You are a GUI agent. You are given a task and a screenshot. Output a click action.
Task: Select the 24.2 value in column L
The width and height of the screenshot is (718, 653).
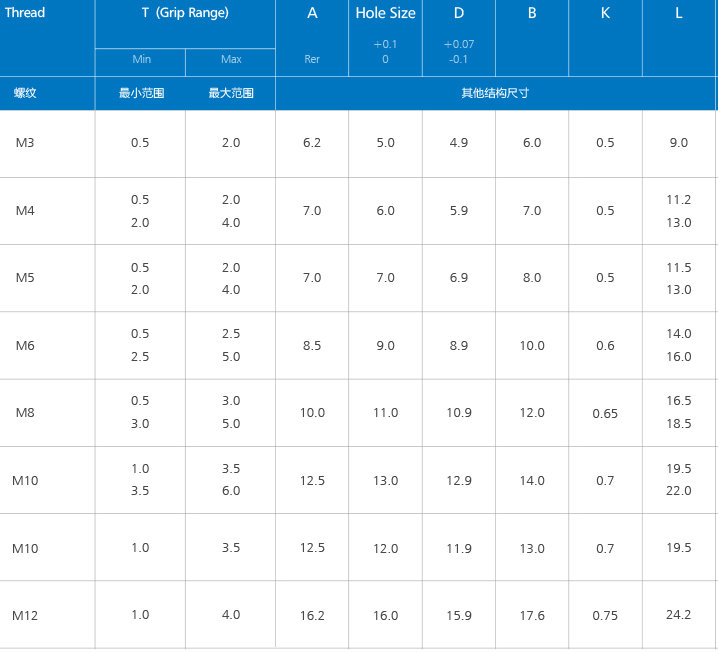679,615
